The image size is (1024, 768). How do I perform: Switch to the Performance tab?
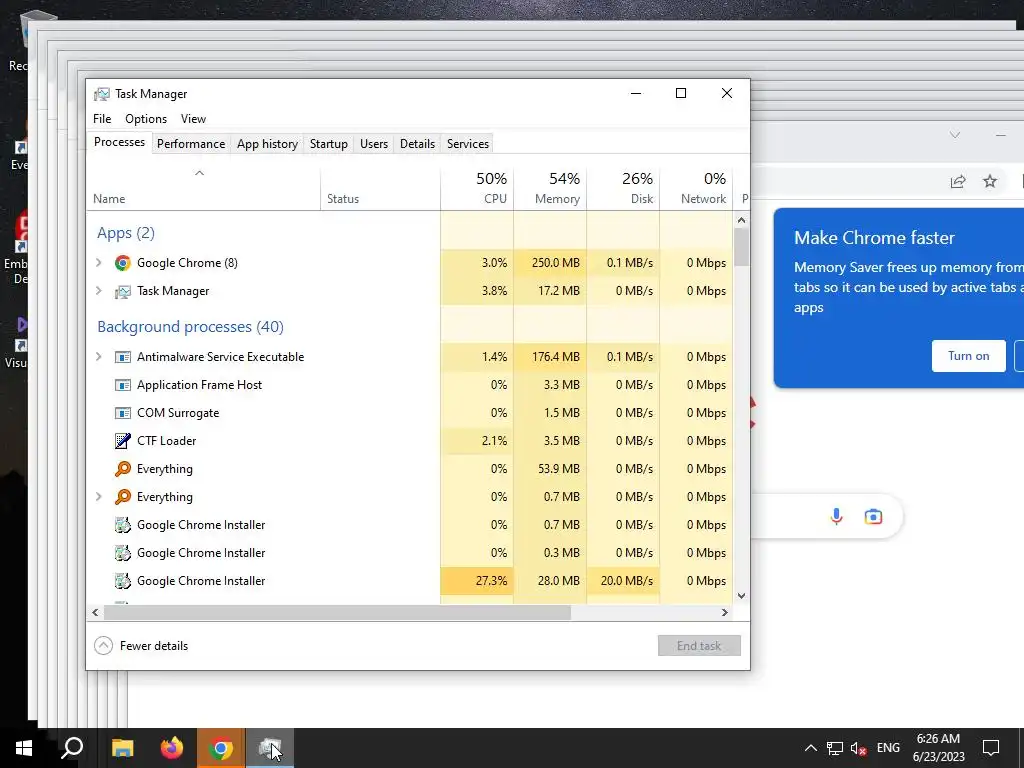pyautogui.click(x=191, y=144)
